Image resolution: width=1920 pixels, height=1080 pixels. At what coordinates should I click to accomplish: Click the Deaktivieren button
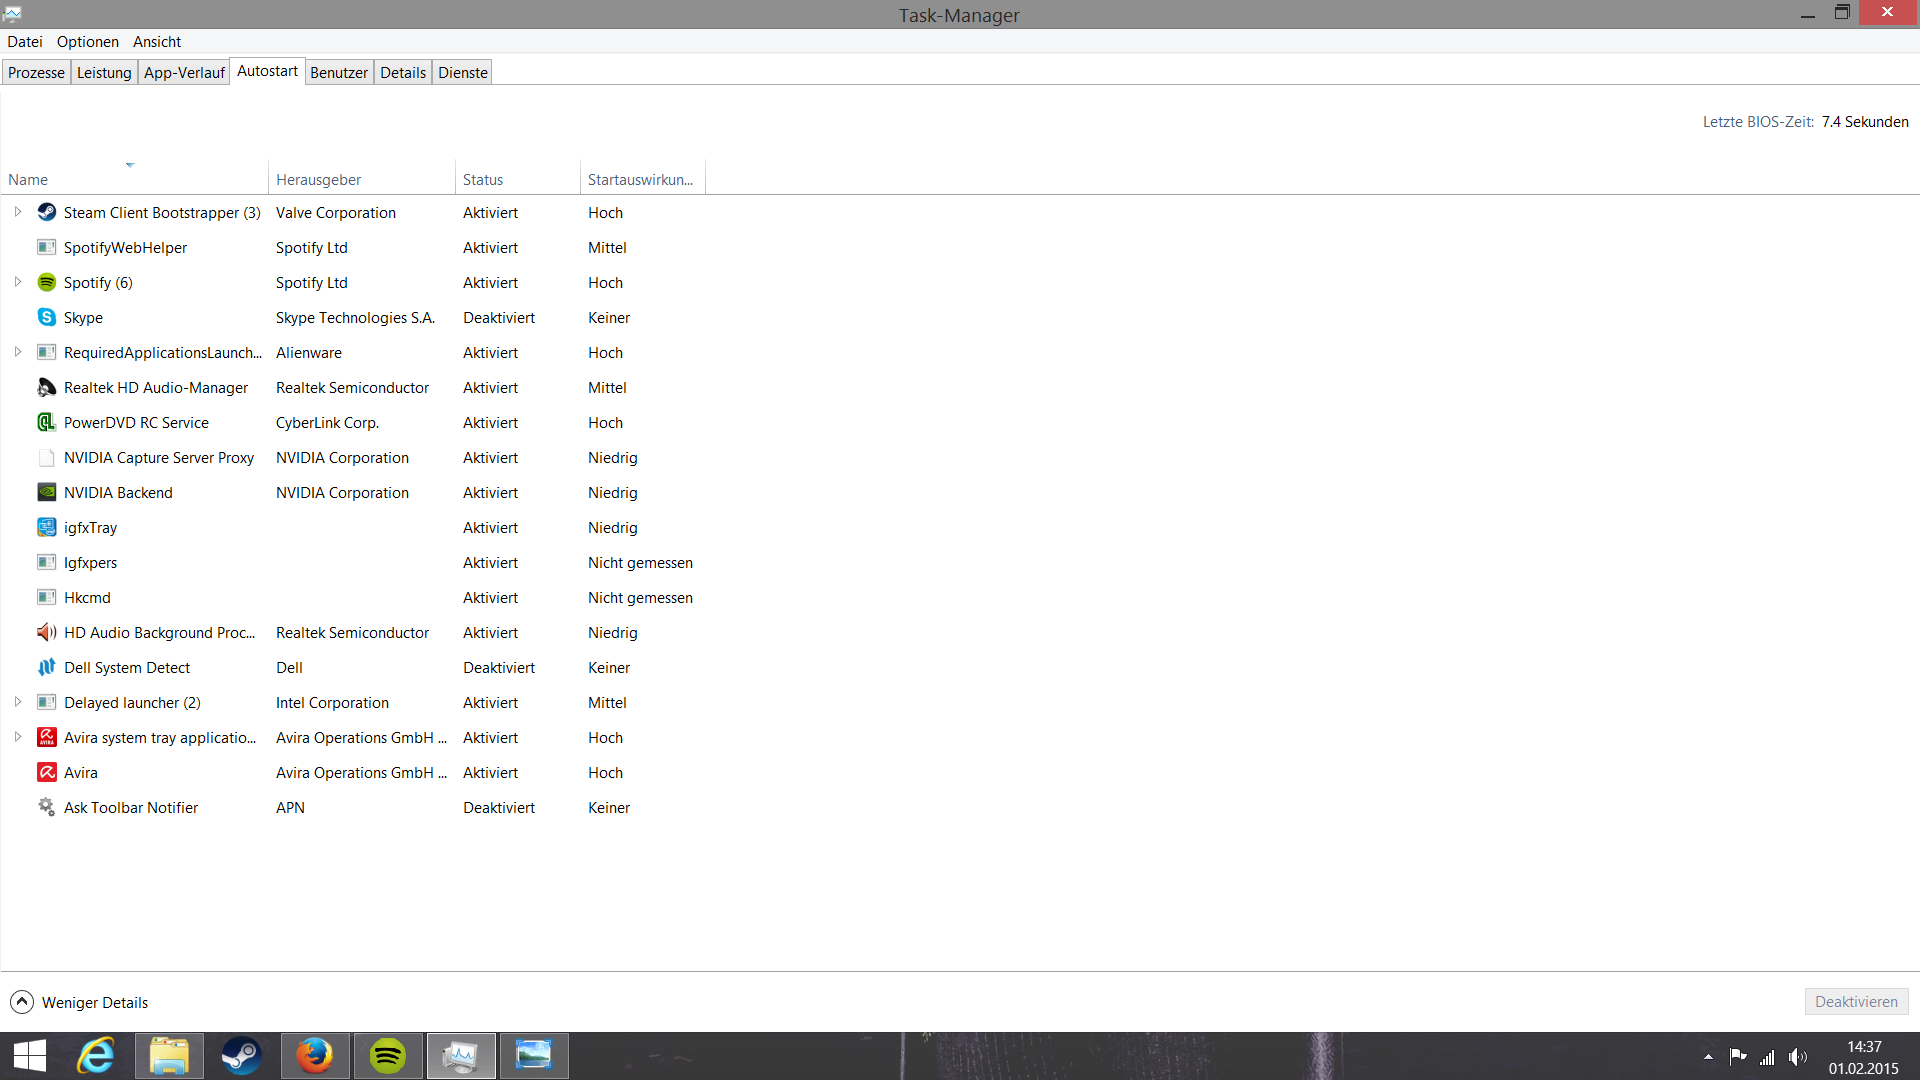click(x=1856, y=1001)
